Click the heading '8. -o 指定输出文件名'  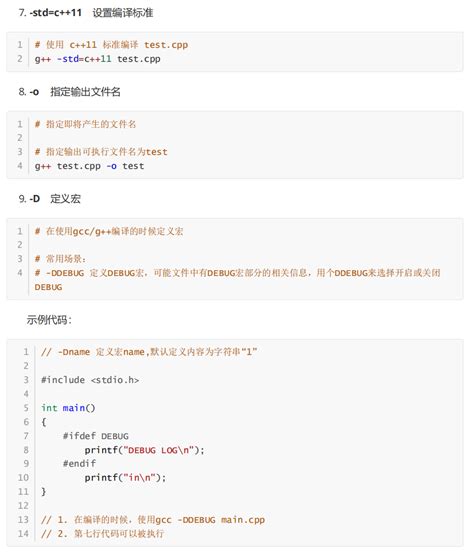pyautogui.click(x=70, y=92)
